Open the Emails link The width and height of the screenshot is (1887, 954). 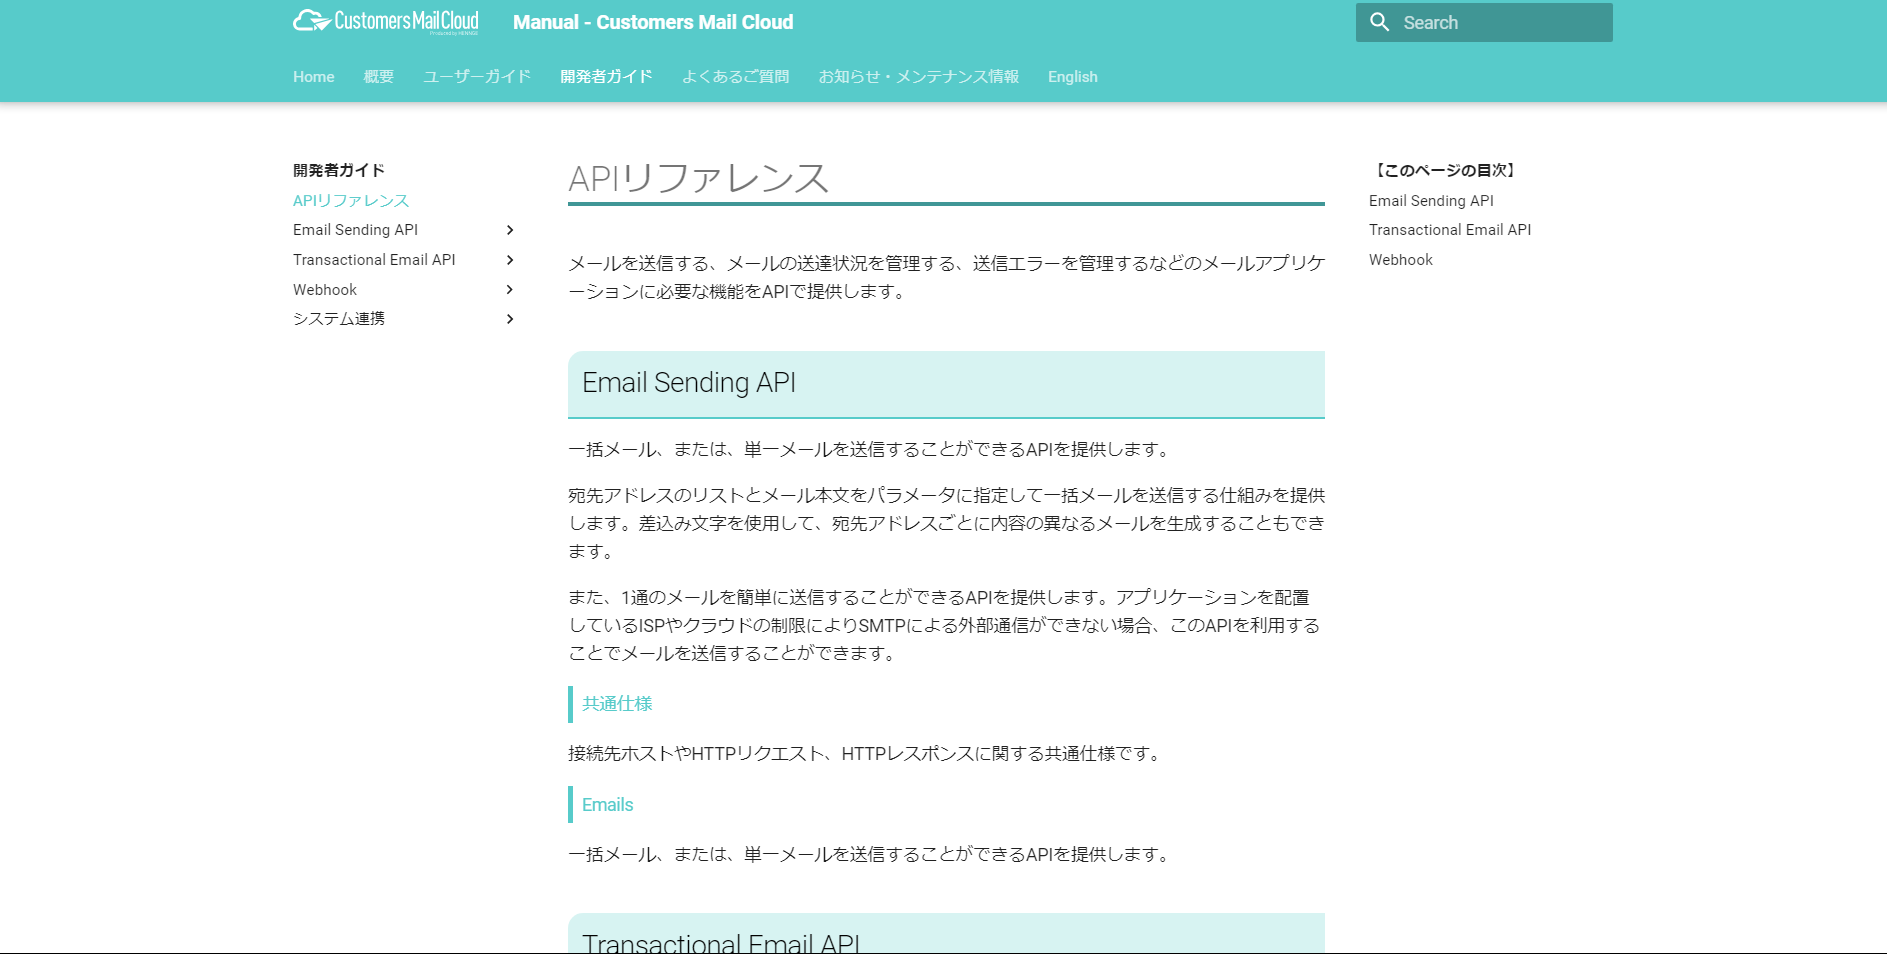(607, 805)
